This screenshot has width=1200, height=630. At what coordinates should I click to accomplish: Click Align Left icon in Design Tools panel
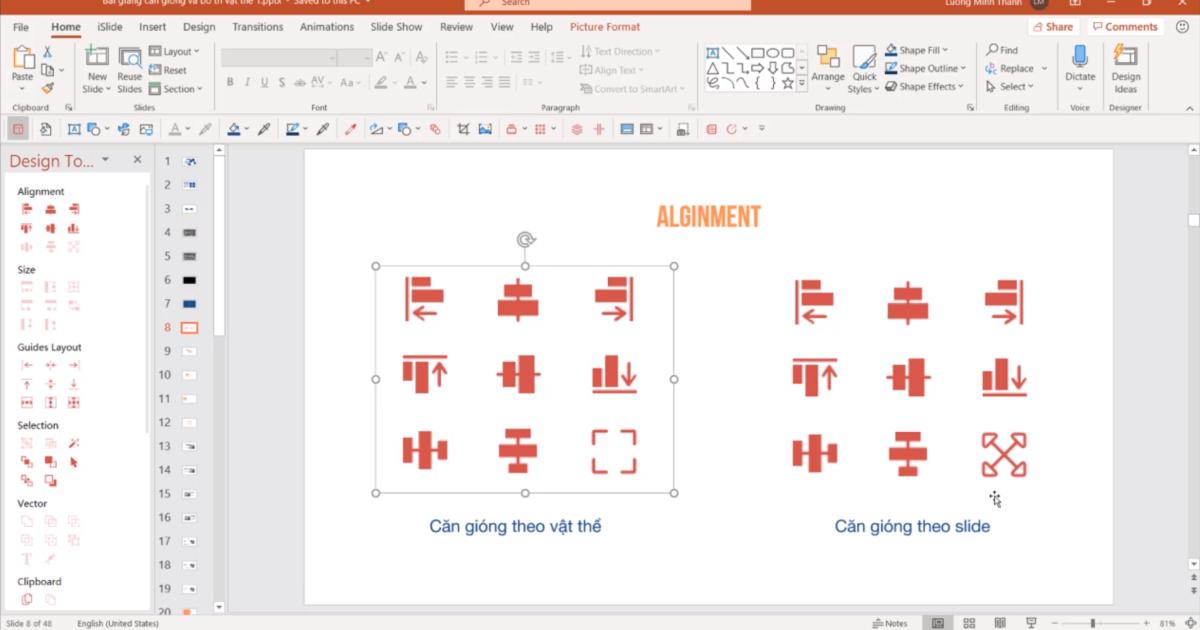point(27,210)
